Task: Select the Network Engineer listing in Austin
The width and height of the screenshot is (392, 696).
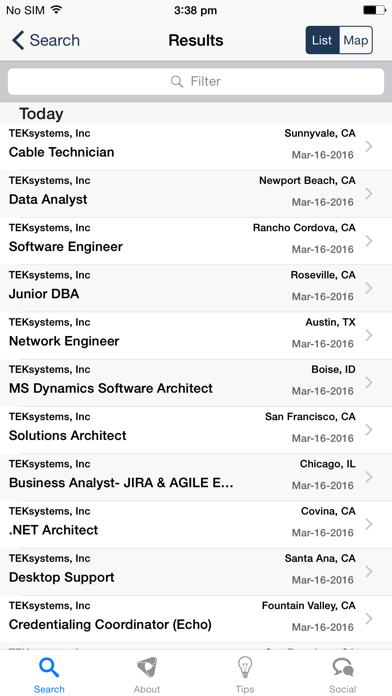Action: (x=196, y=336)
